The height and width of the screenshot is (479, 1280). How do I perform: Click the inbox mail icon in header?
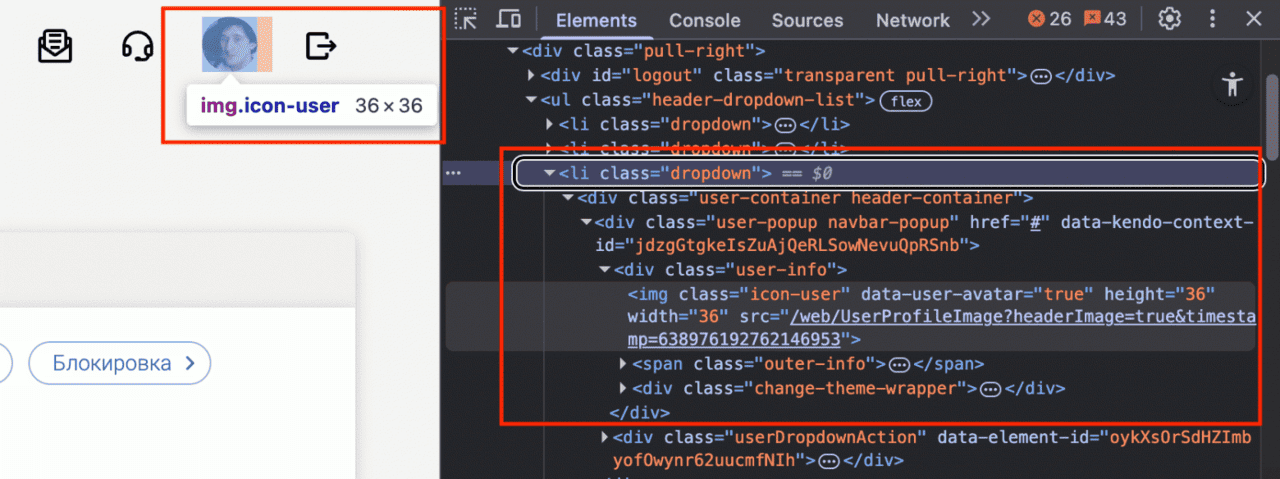tap(55, 46)
